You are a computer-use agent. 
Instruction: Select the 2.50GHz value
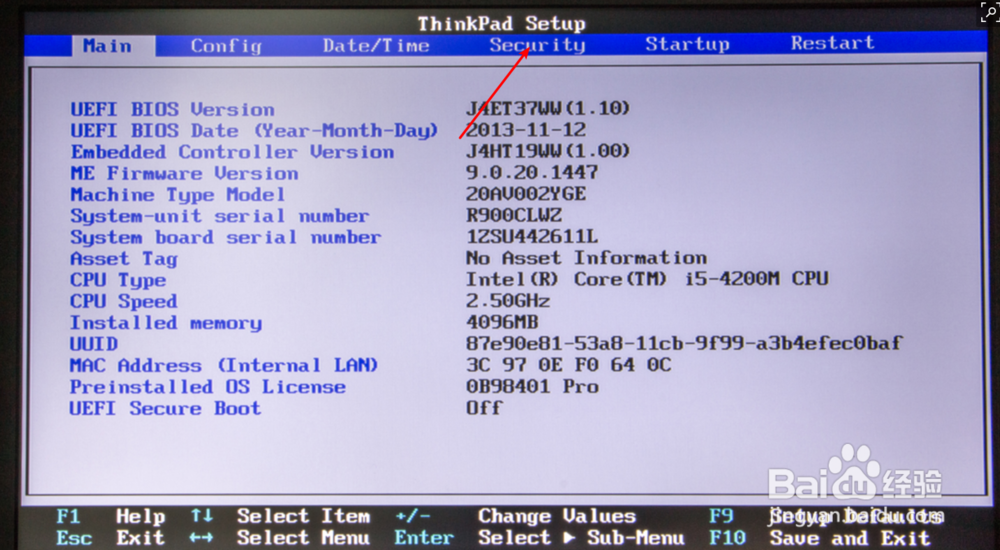pyautogui.click(x=508, y=300)
